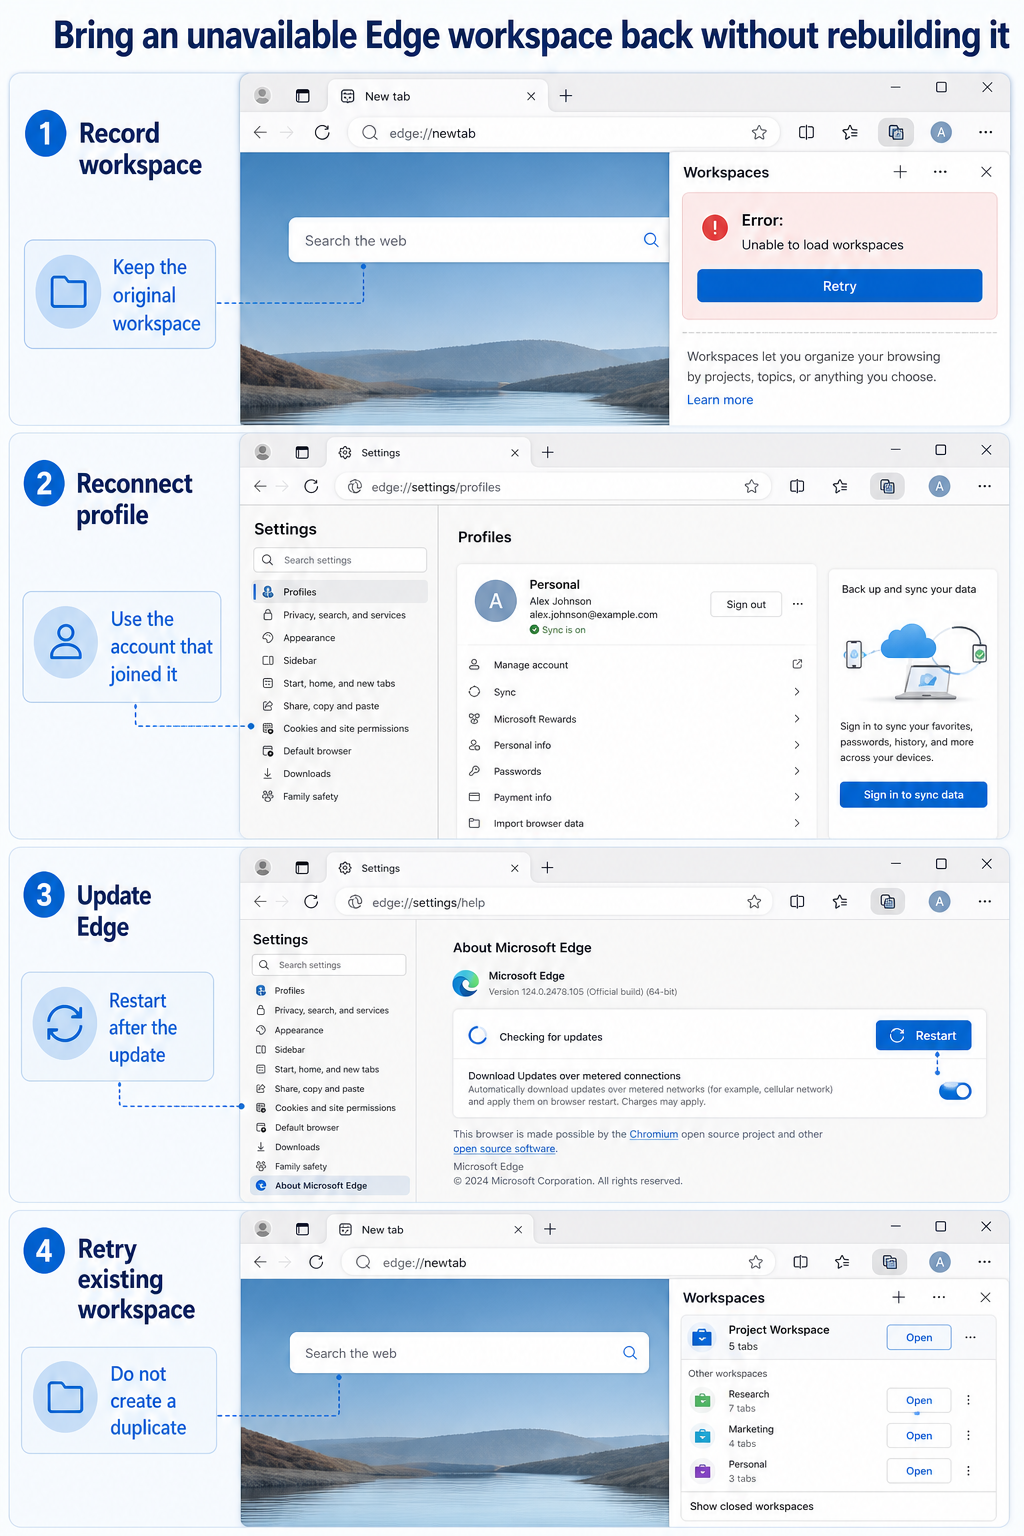
Task: Toggle Download Updates over metered connections
Action: 955,1091
